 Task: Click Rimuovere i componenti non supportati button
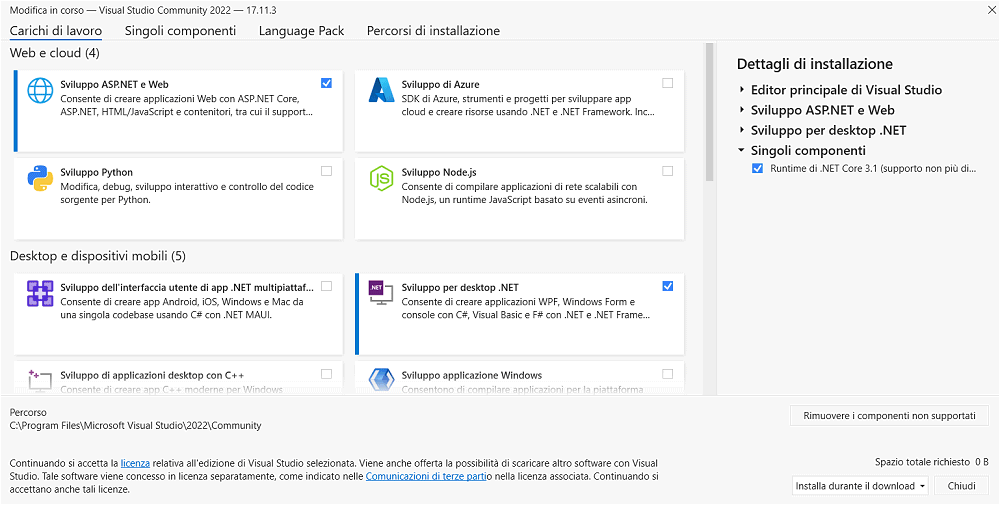(889, 416)
